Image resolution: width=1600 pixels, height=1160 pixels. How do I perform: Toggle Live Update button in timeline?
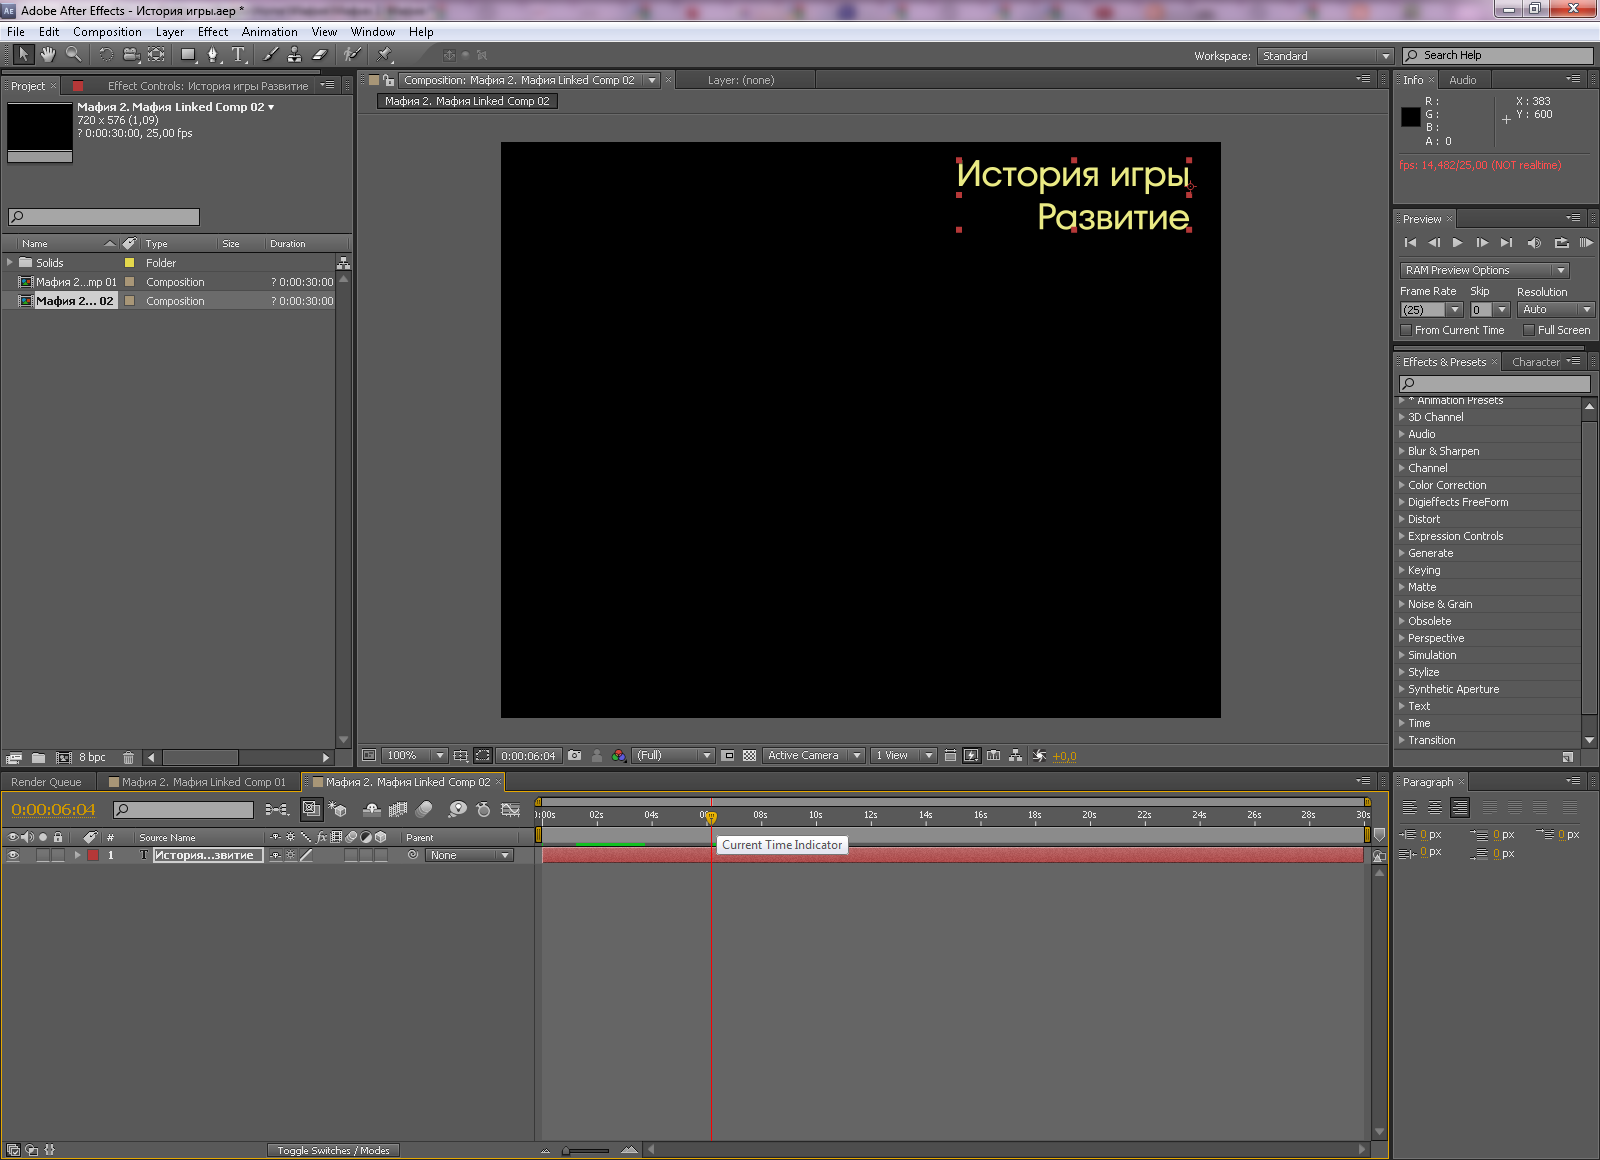click(x=312, y=809)
